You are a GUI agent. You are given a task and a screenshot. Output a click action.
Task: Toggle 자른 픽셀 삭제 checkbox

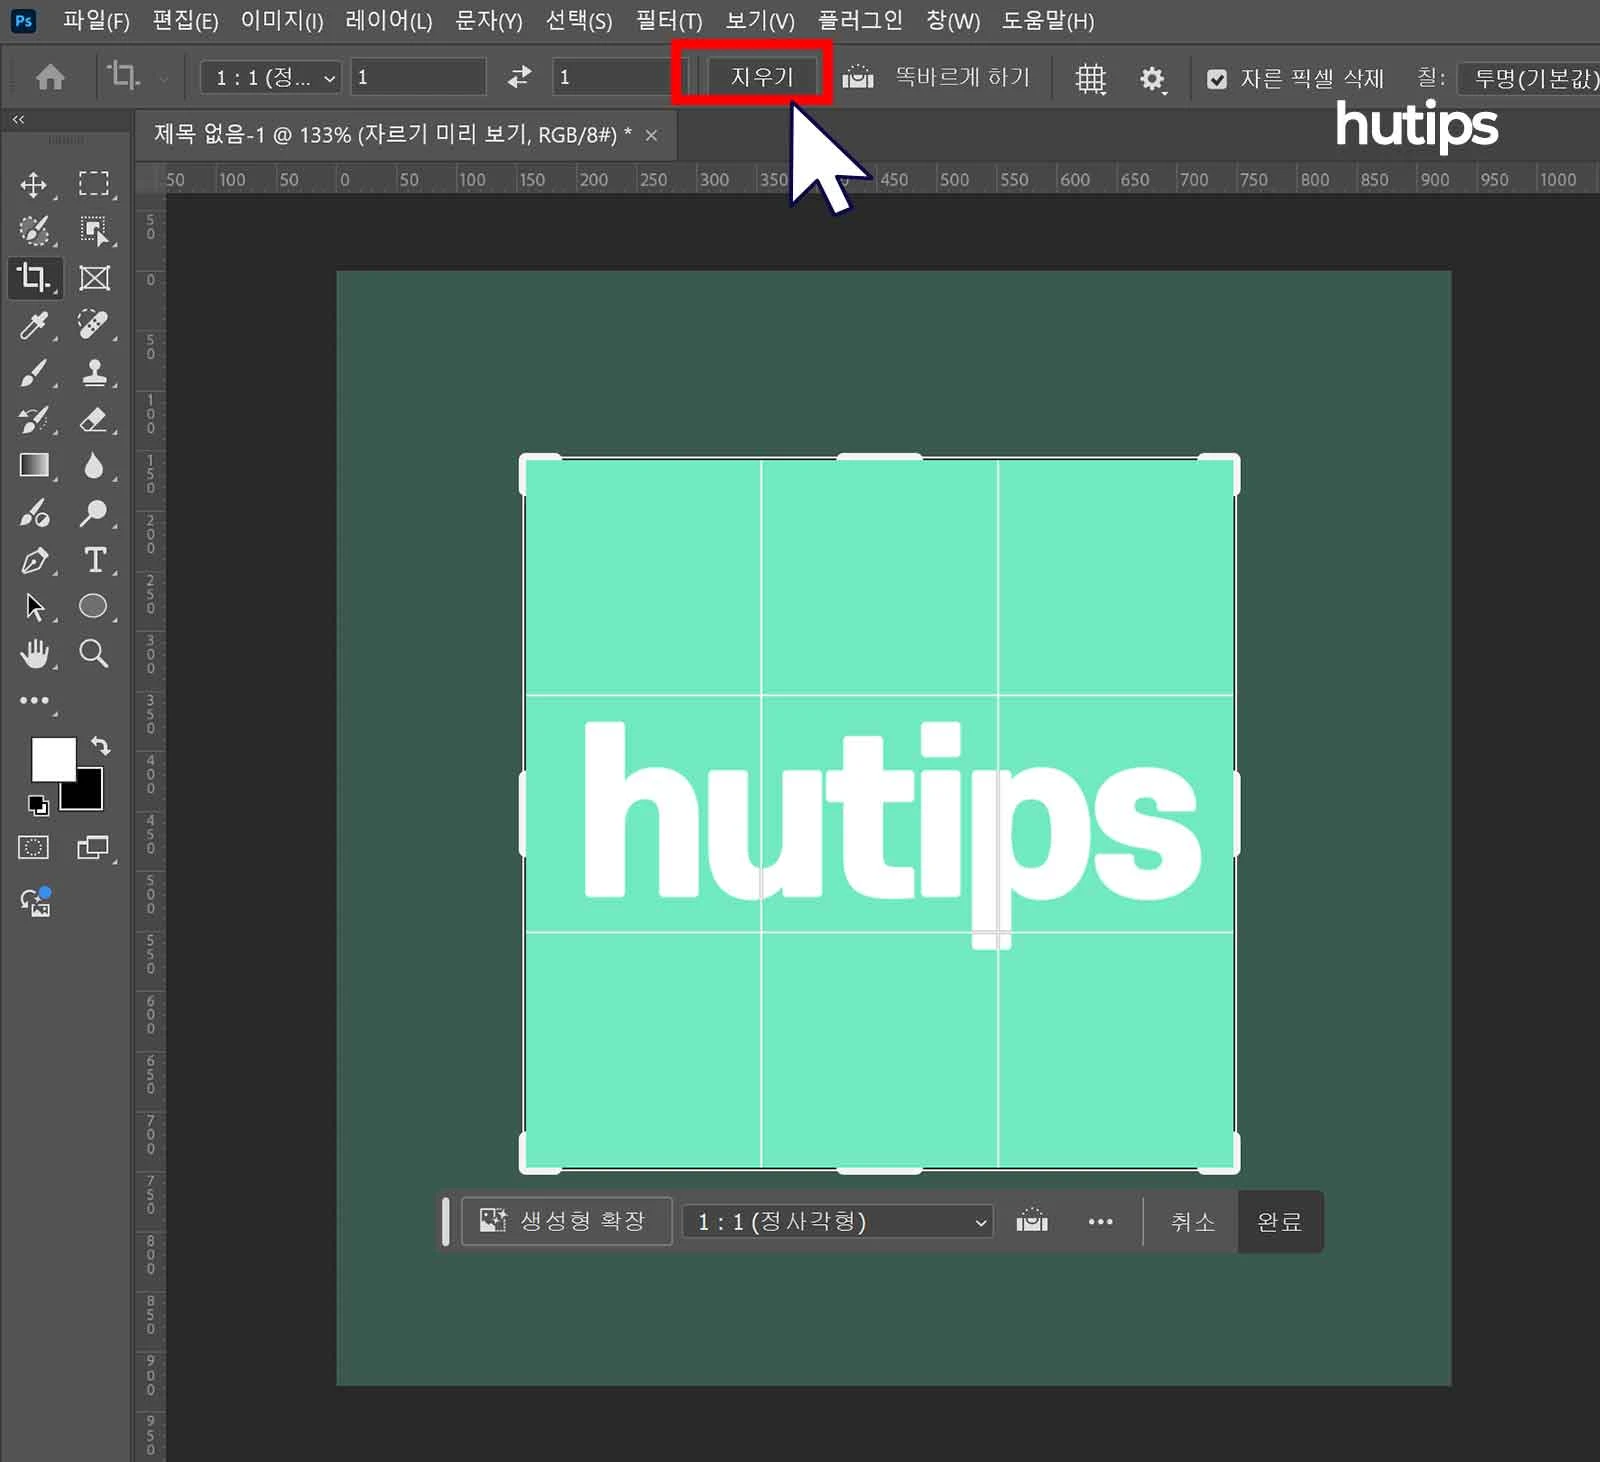pyautogui.click(x=1217, y=79)
